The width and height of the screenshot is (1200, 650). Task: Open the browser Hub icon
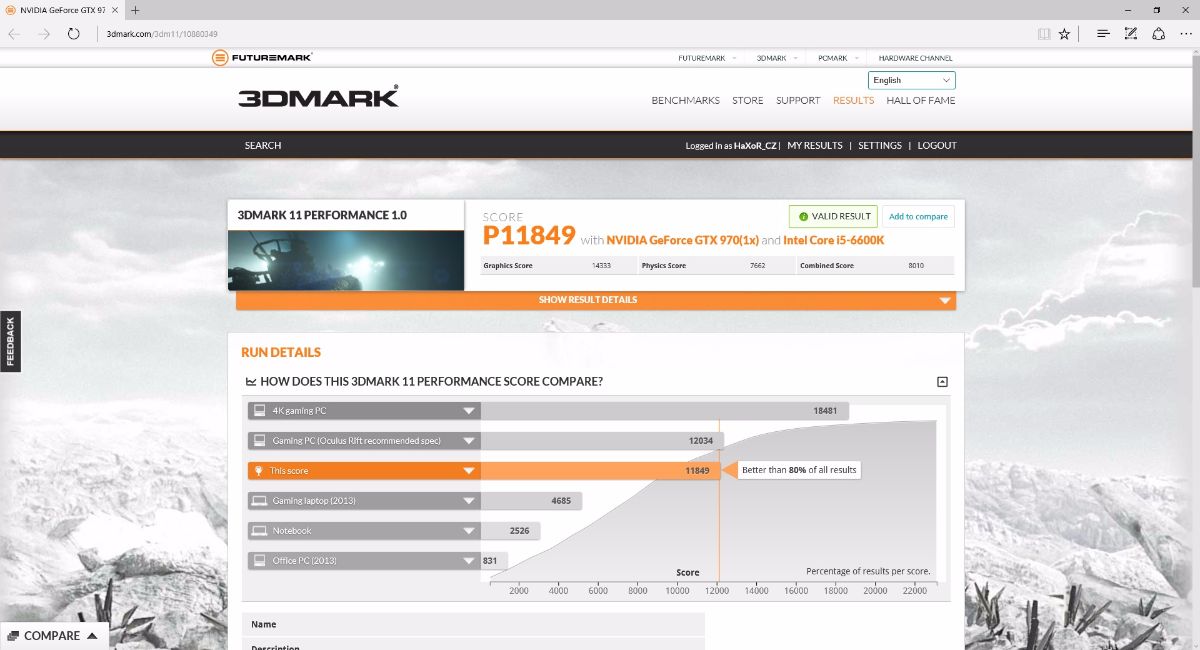point(1103,33)
